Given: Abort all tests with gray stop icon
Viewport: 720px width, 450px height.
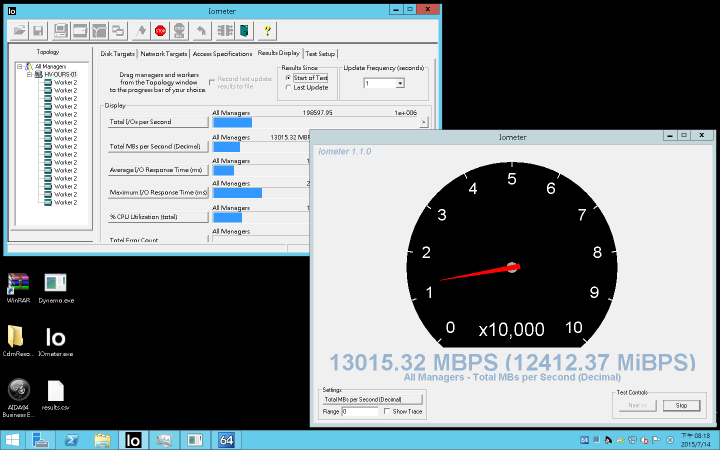Looking at the screenshot, I should tap(179, 31).
